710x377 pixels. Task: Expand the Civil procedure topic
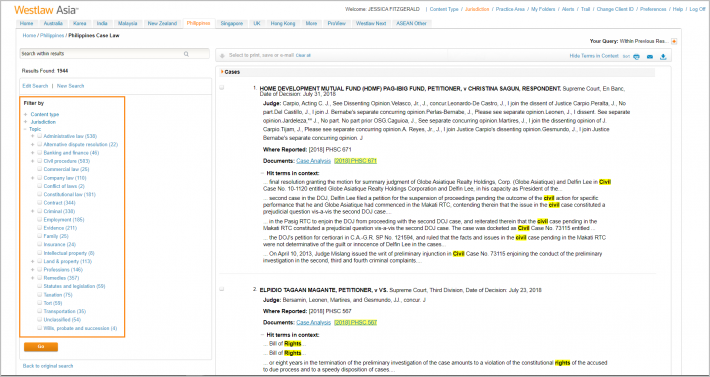point(33,161)
